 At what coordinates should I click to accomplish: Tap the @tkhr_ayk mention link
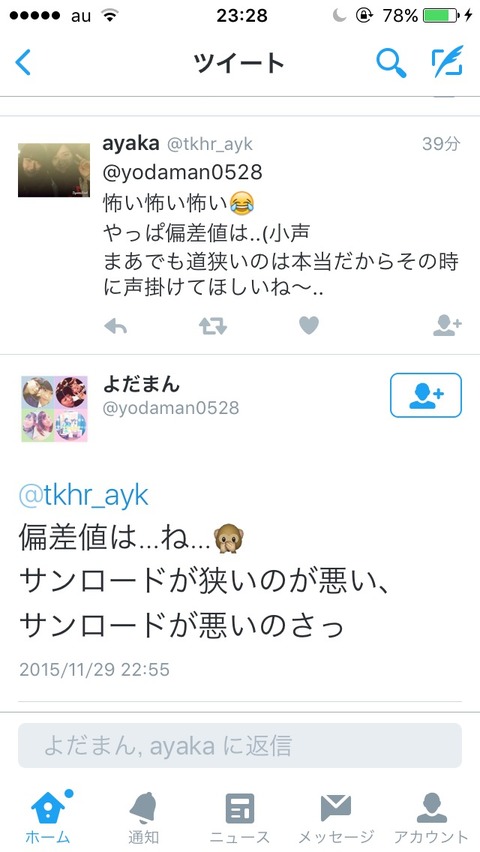click(84, 496)
